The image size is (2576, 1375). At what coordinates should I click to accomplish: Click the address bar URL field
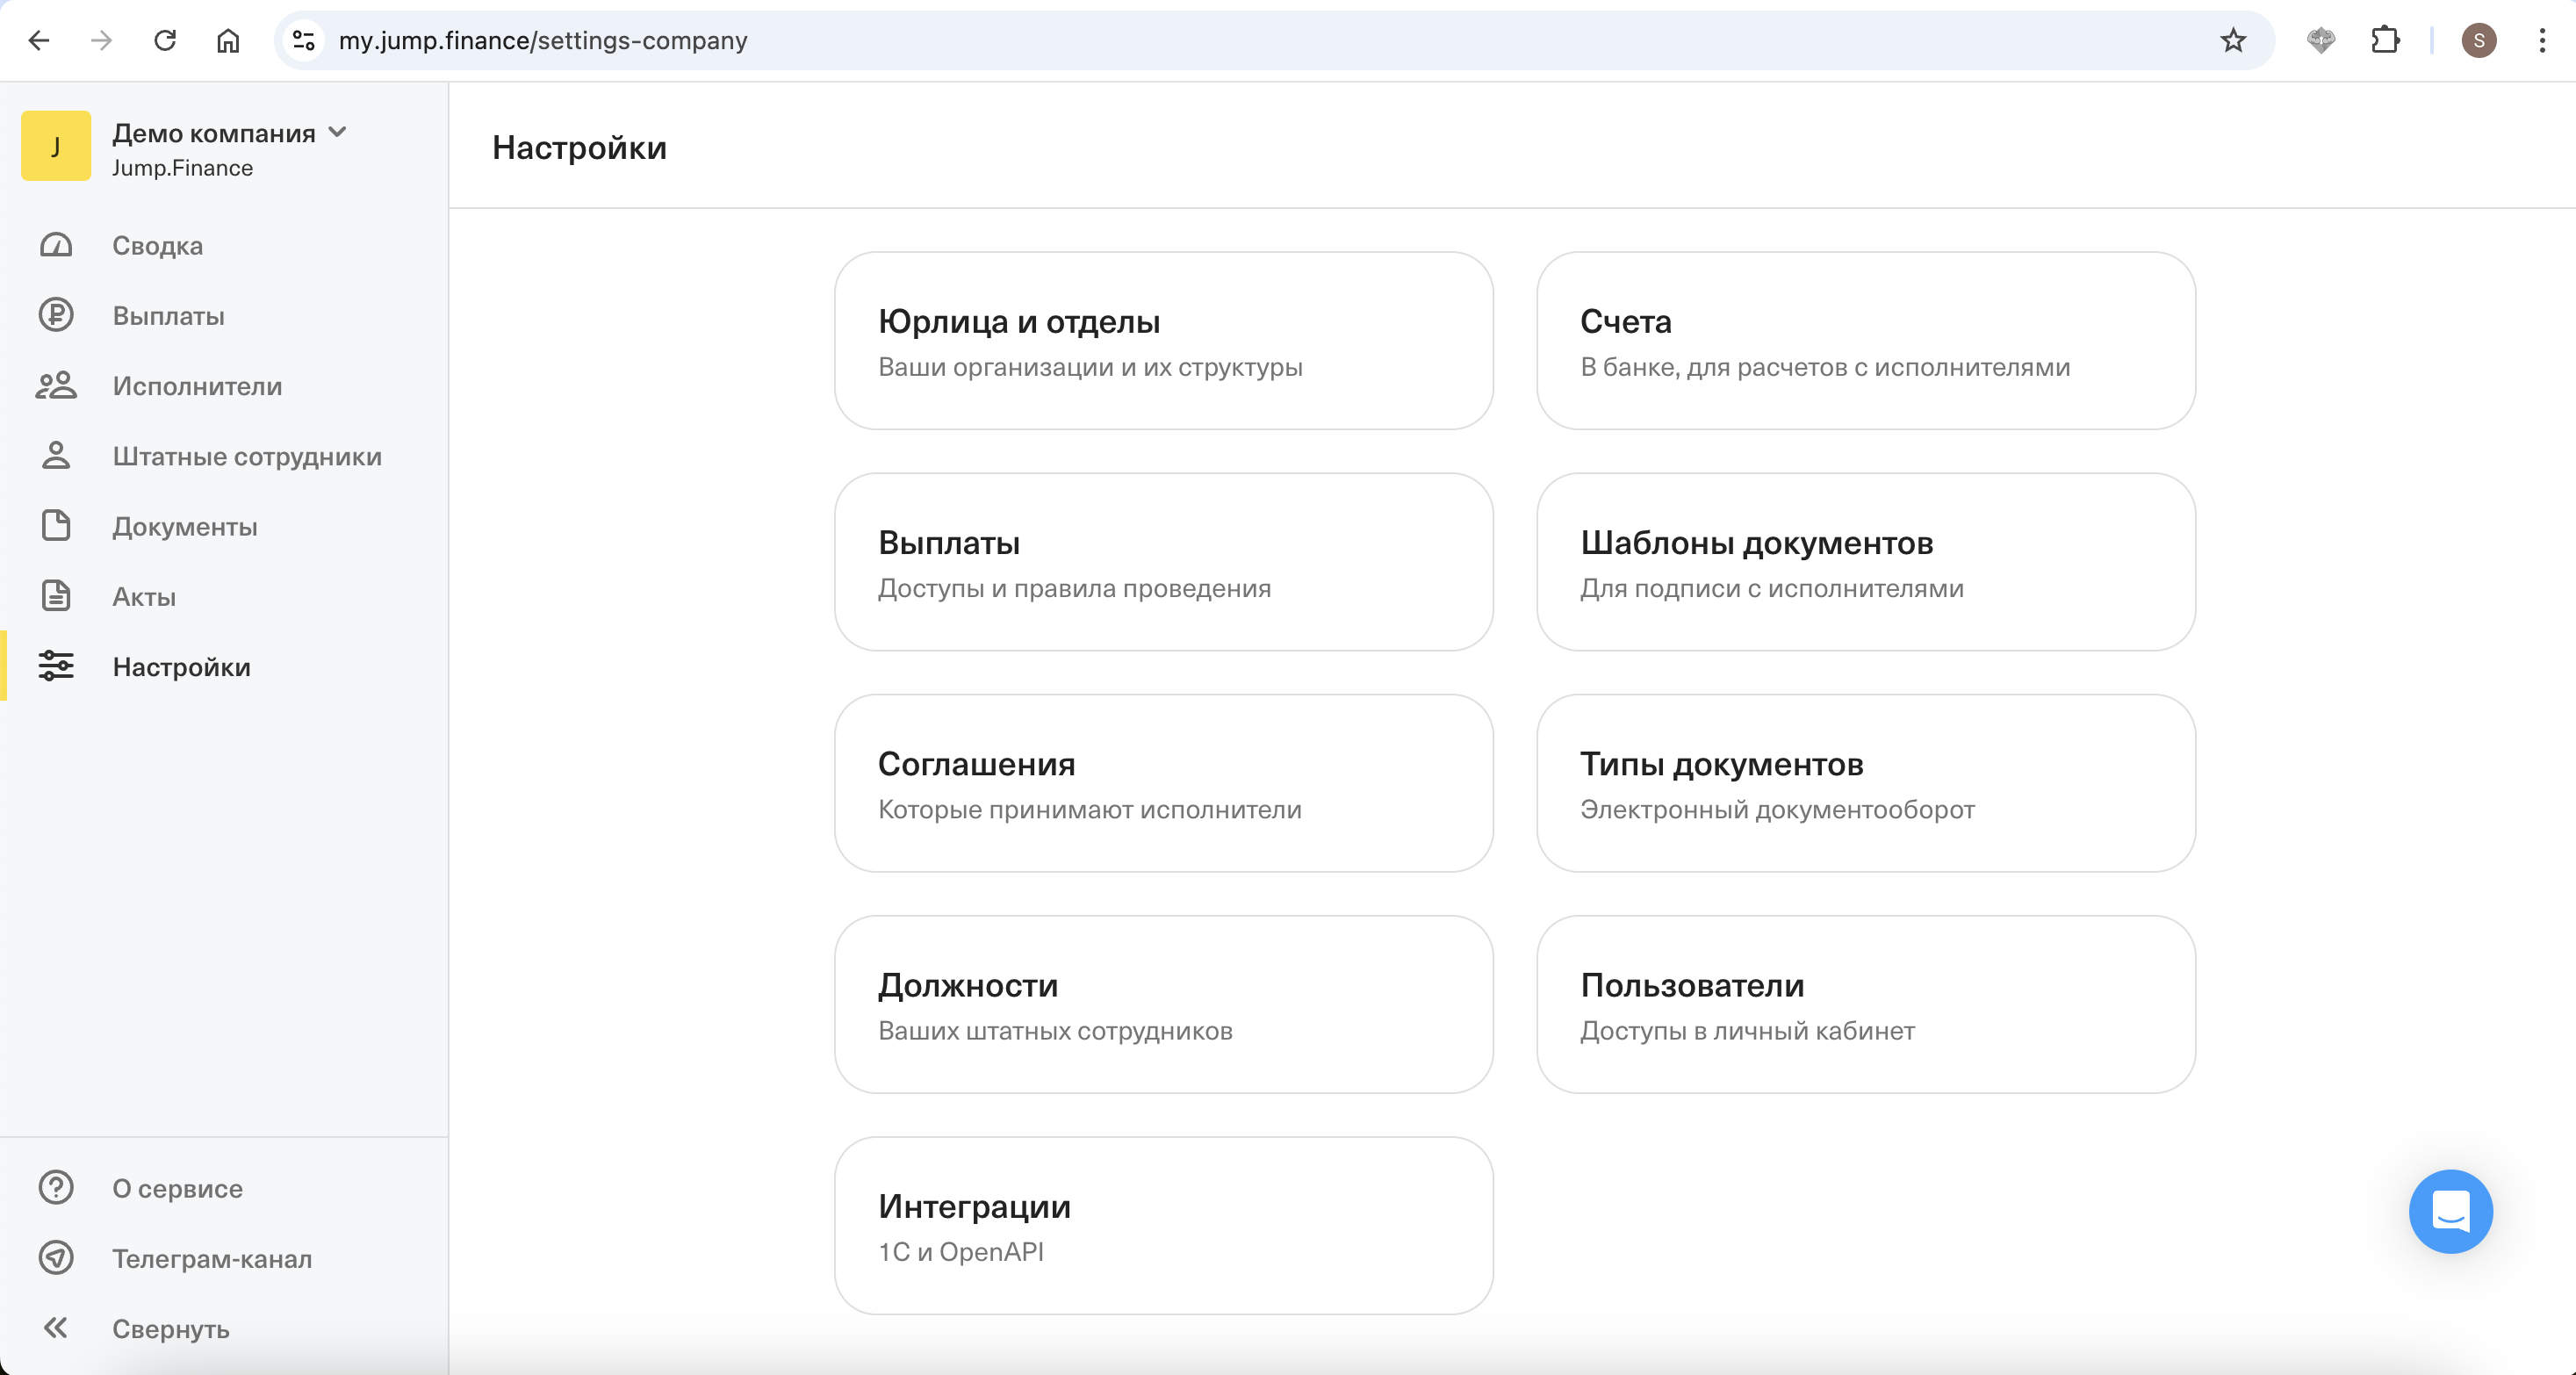click(1200, 41)
